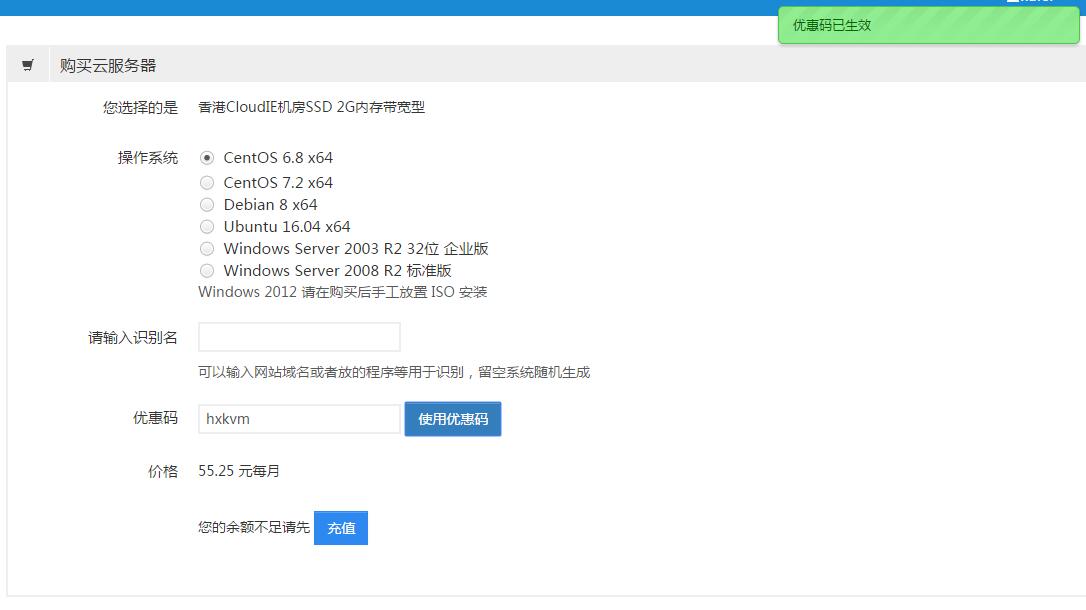Click the selected plan text 香港CloudIE机房SSD 2G内存带宽型
This screenshot has width=1086, height=610.
[312, 107]
